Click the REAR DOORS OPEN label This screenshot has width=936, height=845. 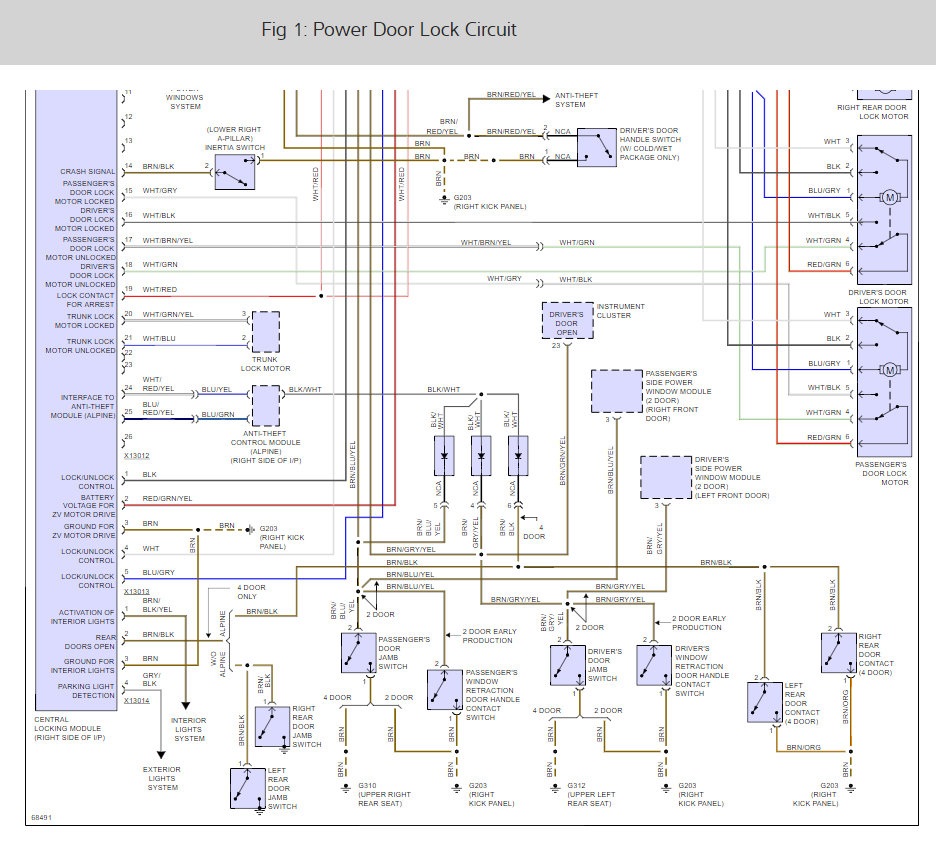tap(90, 642)
